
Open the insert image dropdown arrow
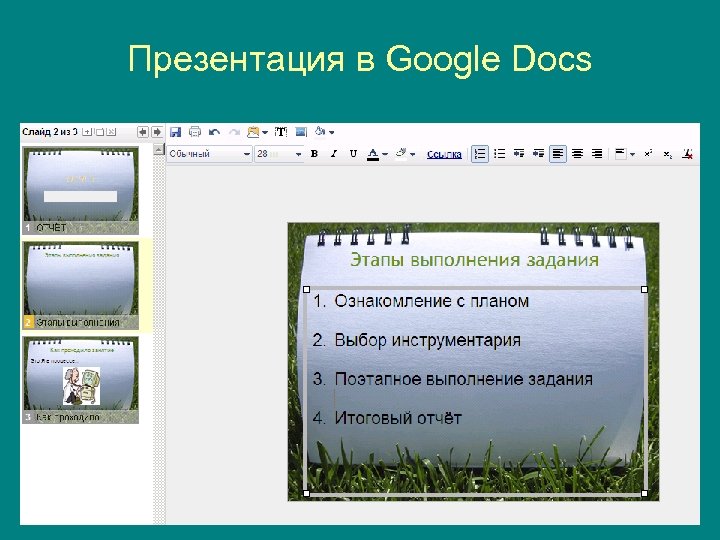pos(265,133)
